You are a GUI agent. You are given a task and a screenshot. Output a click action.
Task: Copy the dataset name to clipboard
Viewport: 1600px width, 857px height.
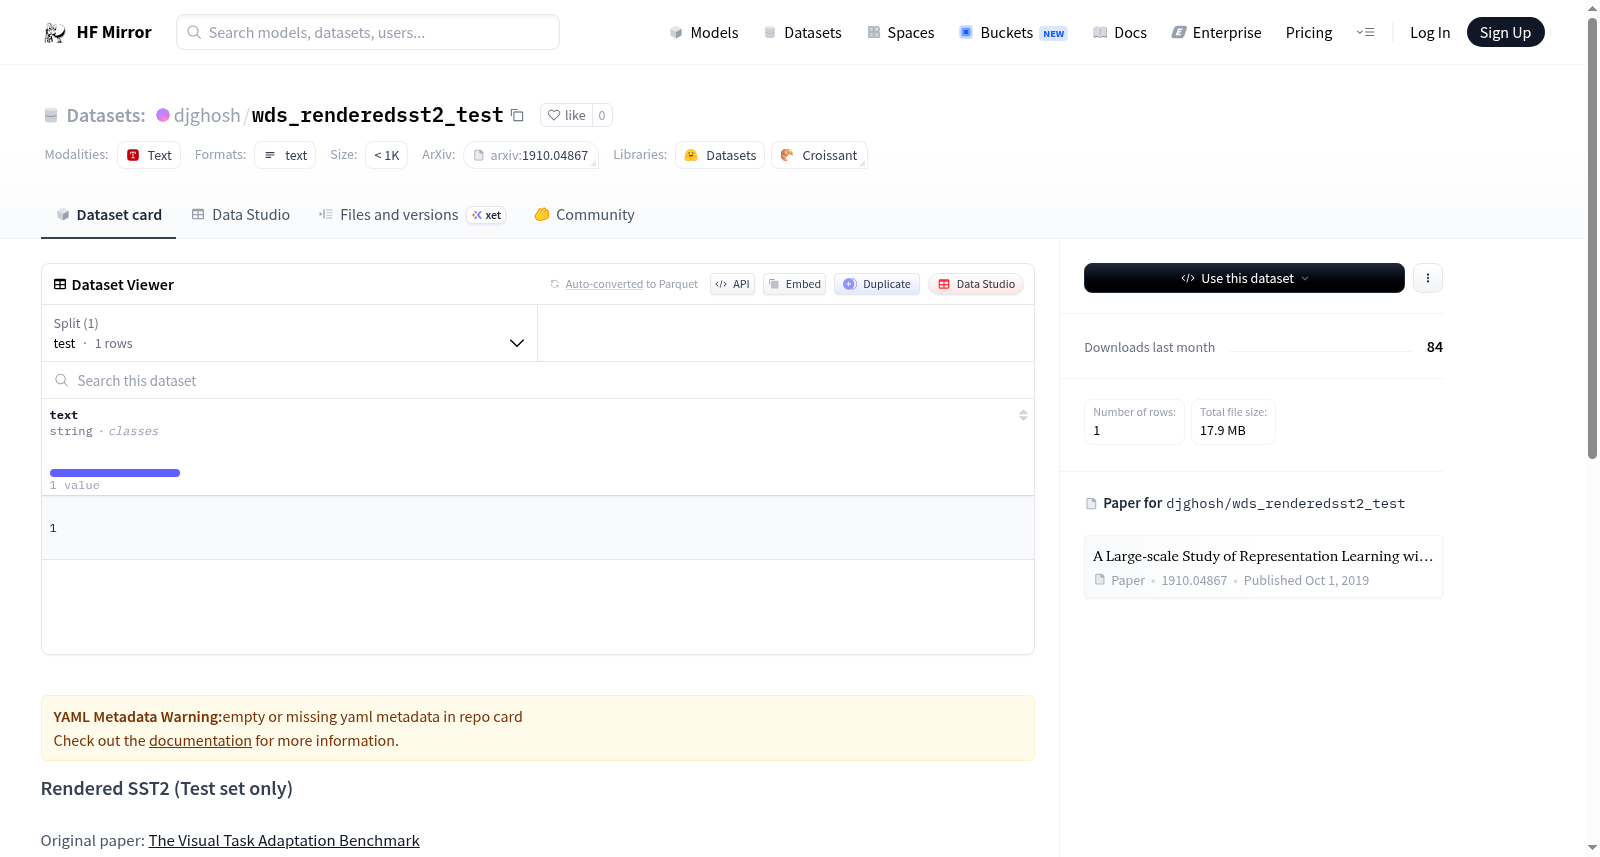click(x=517, y=115)
